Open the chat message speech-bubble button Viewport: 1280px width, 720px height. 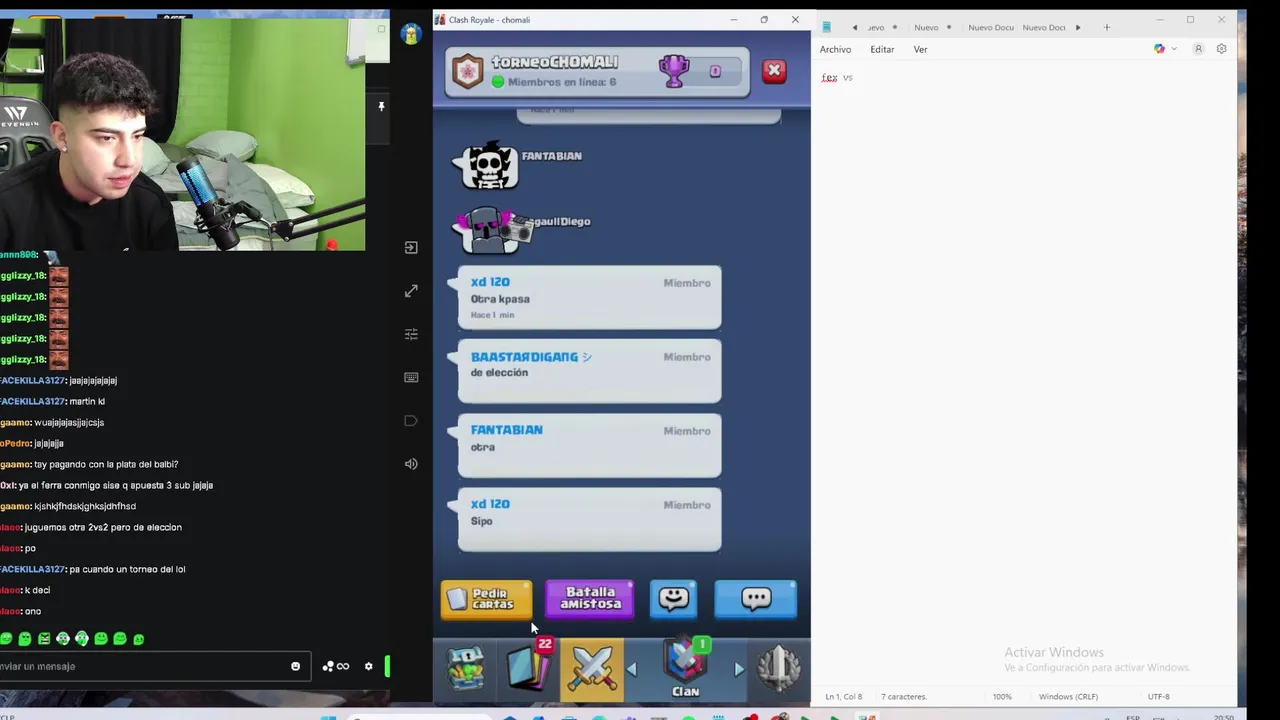[x=756, y=598]
